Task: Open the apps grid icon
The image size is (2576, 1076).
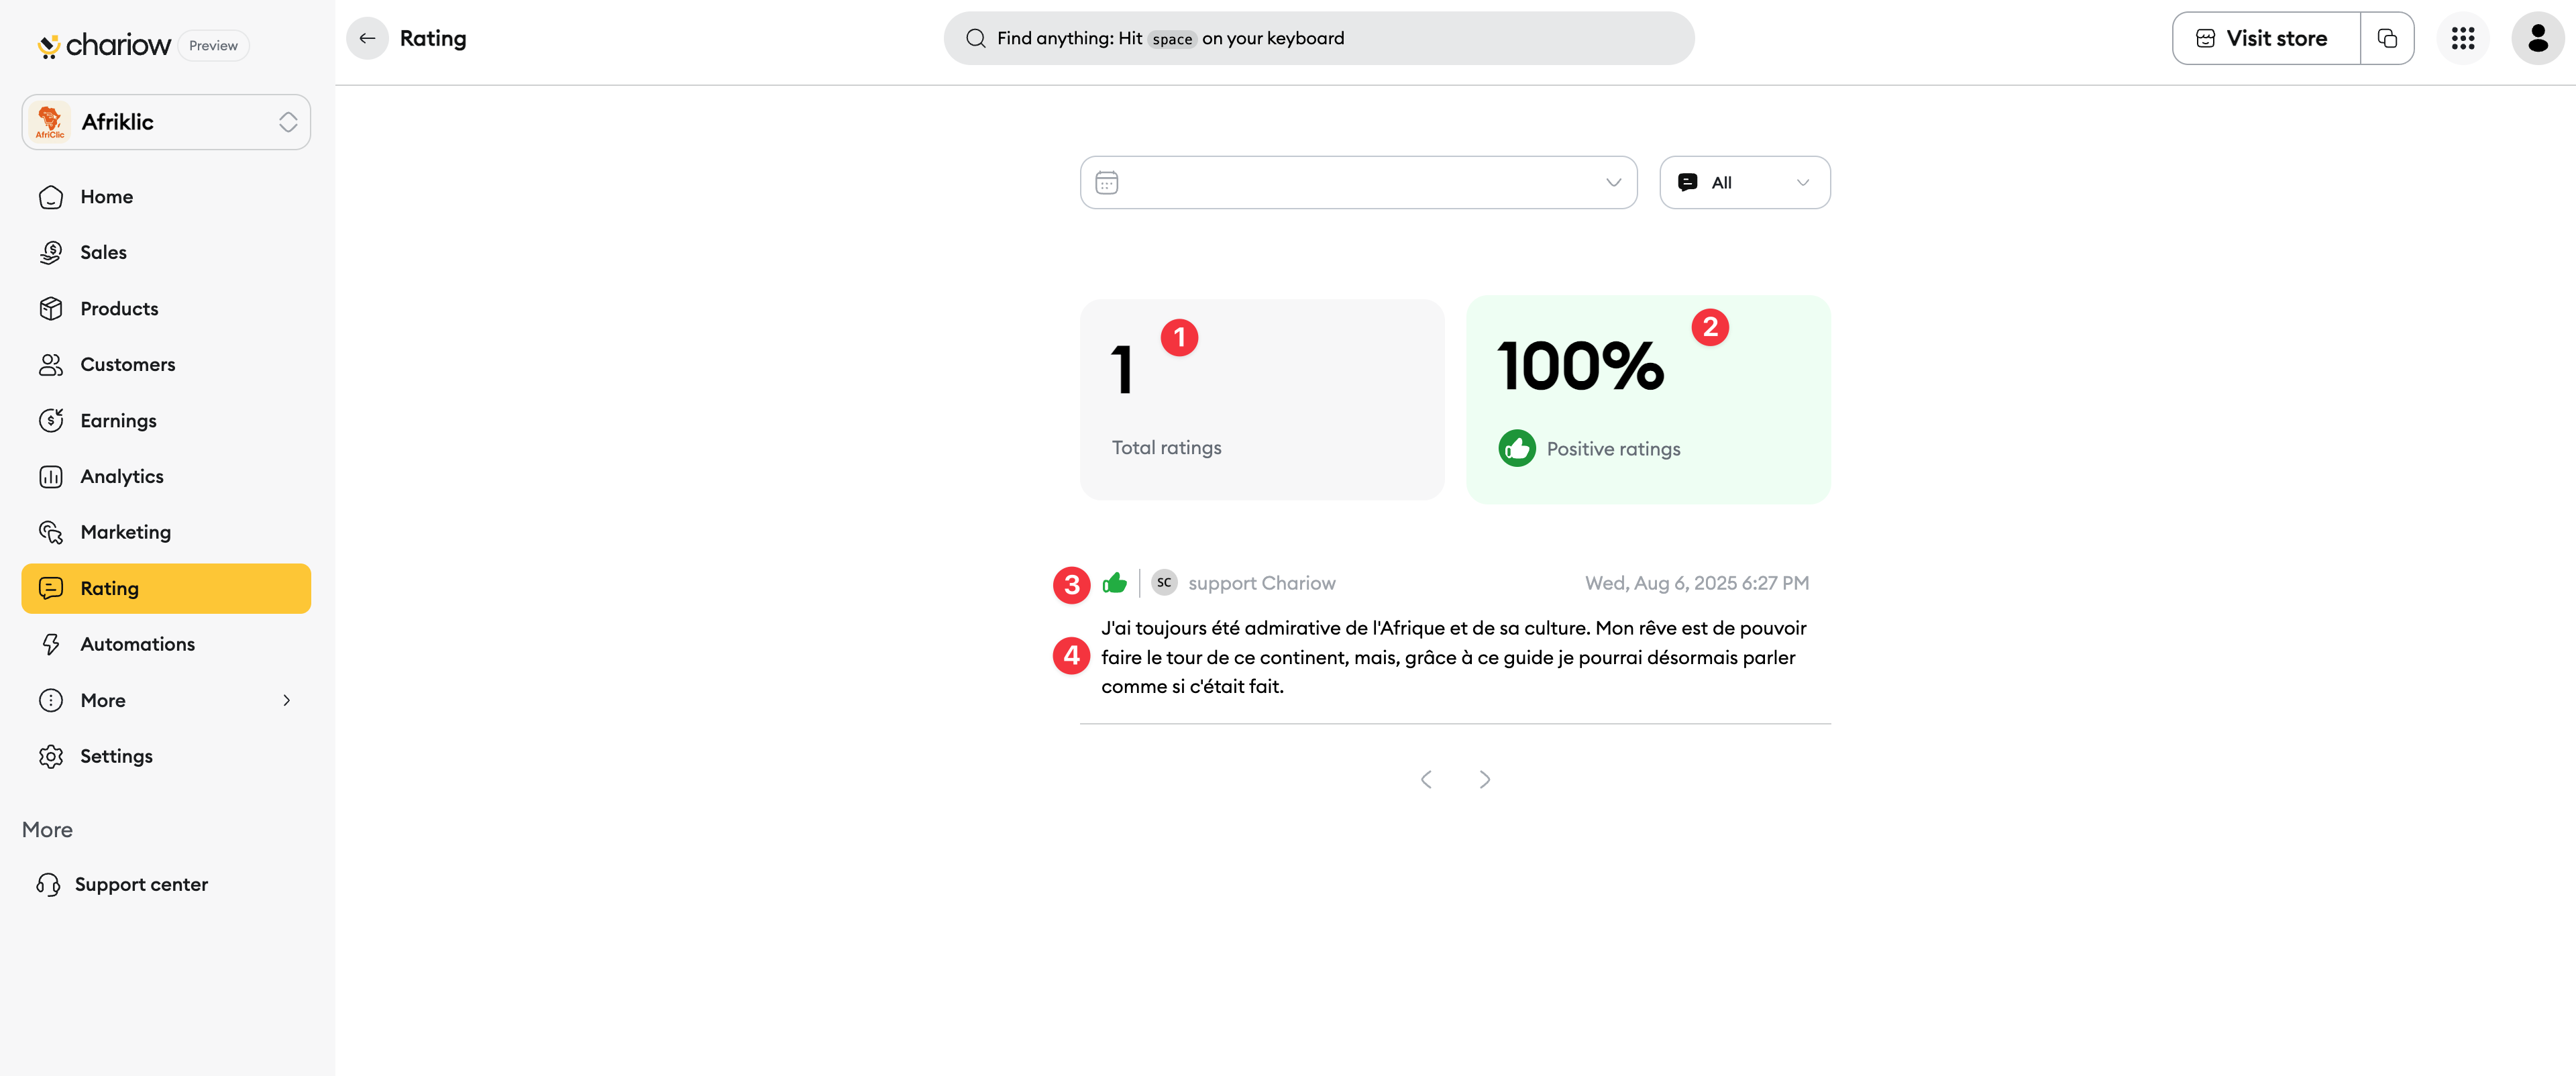Action: point(2462,38)
